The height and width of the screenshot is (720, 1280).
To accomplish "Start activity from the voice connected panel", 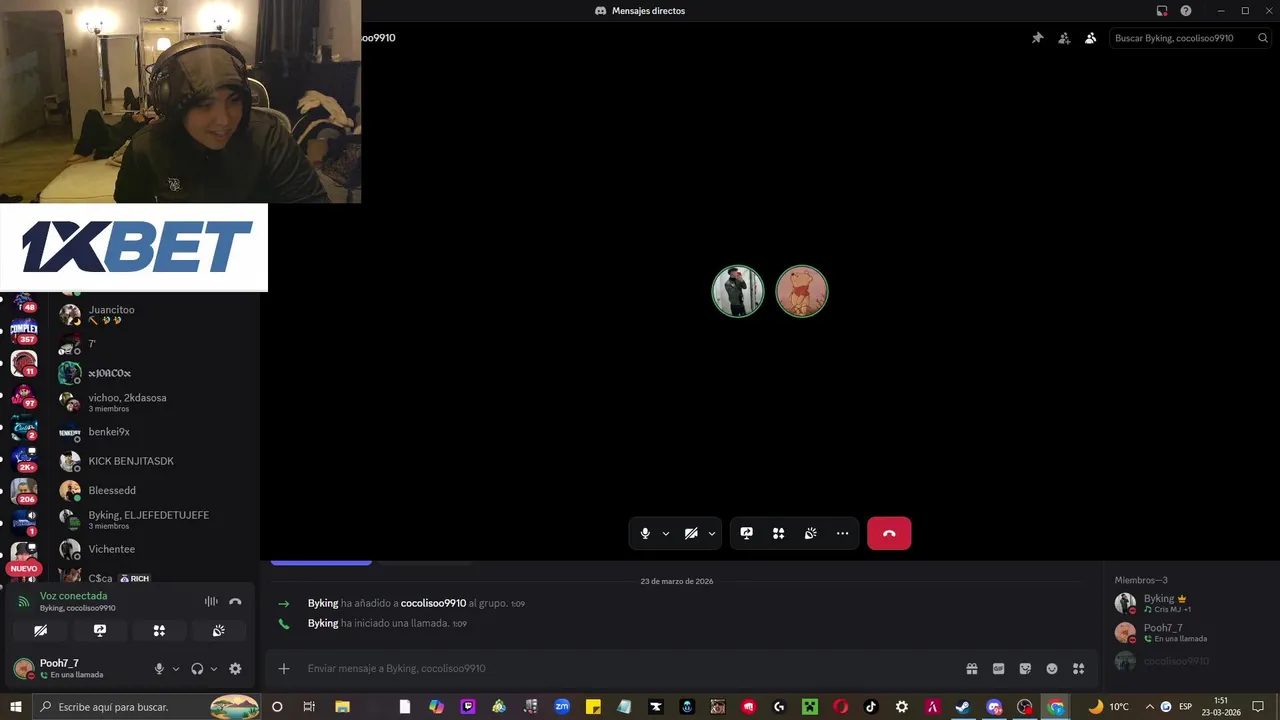I will [159, 631].
